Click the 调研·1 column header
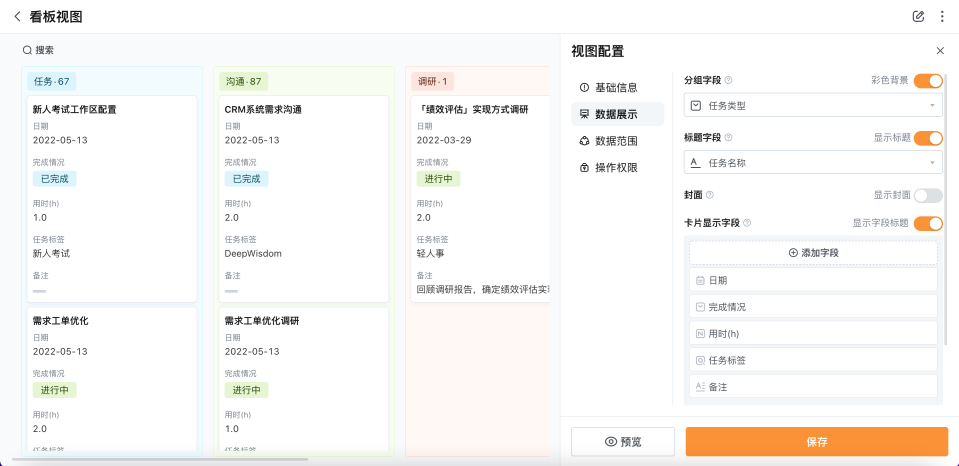The image size is (959, 466). [x=432, y=81]
